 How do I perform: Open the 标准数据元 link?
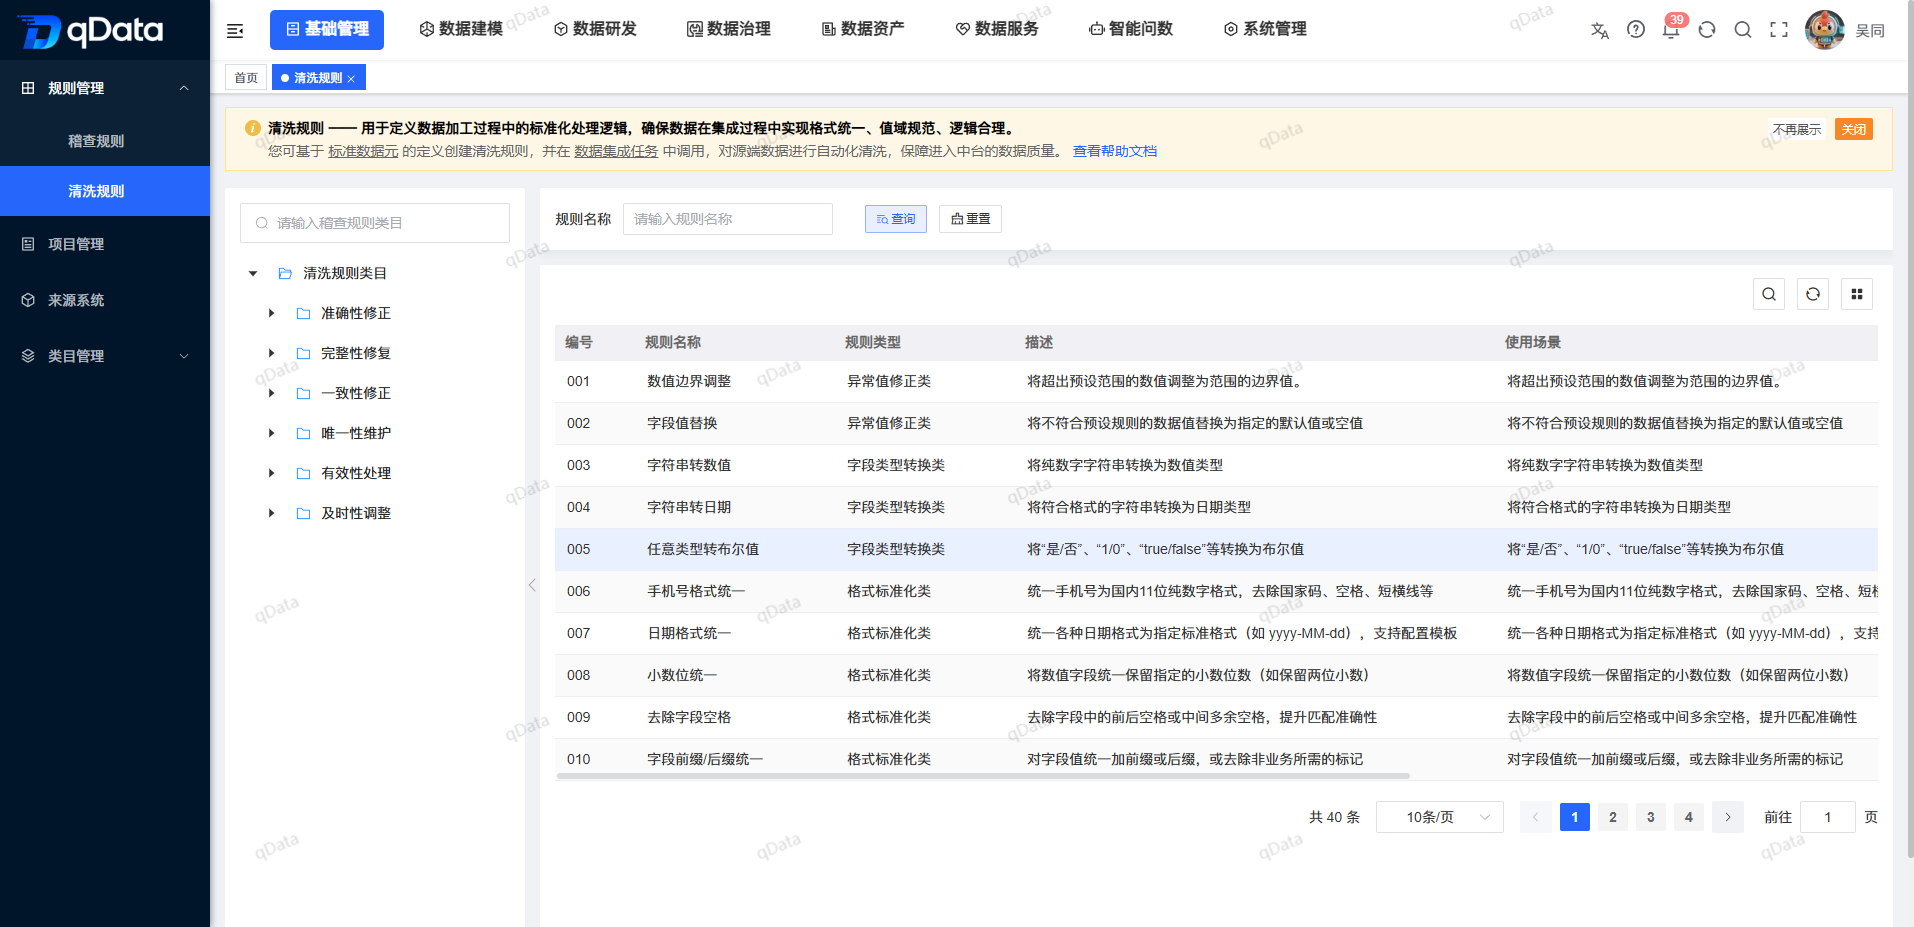click(363, 151)
